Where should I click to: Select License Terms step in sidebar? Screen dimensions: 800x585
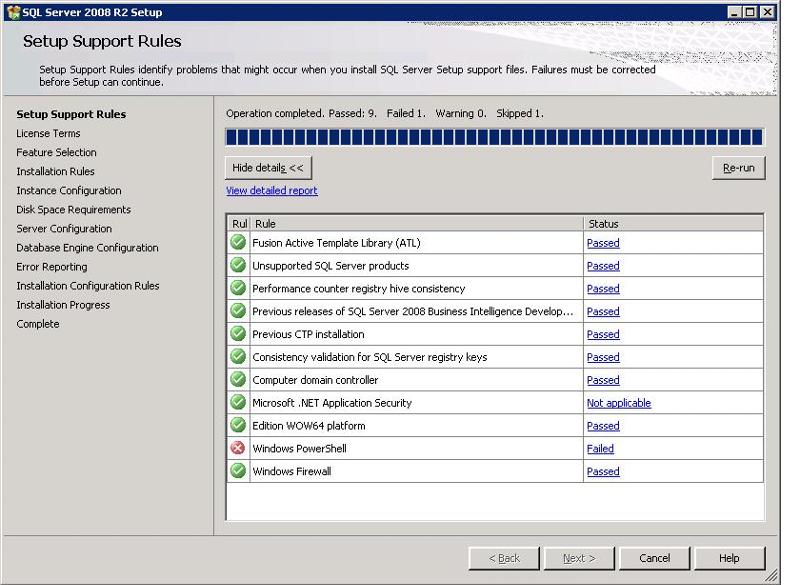click(x=48, y=133)
